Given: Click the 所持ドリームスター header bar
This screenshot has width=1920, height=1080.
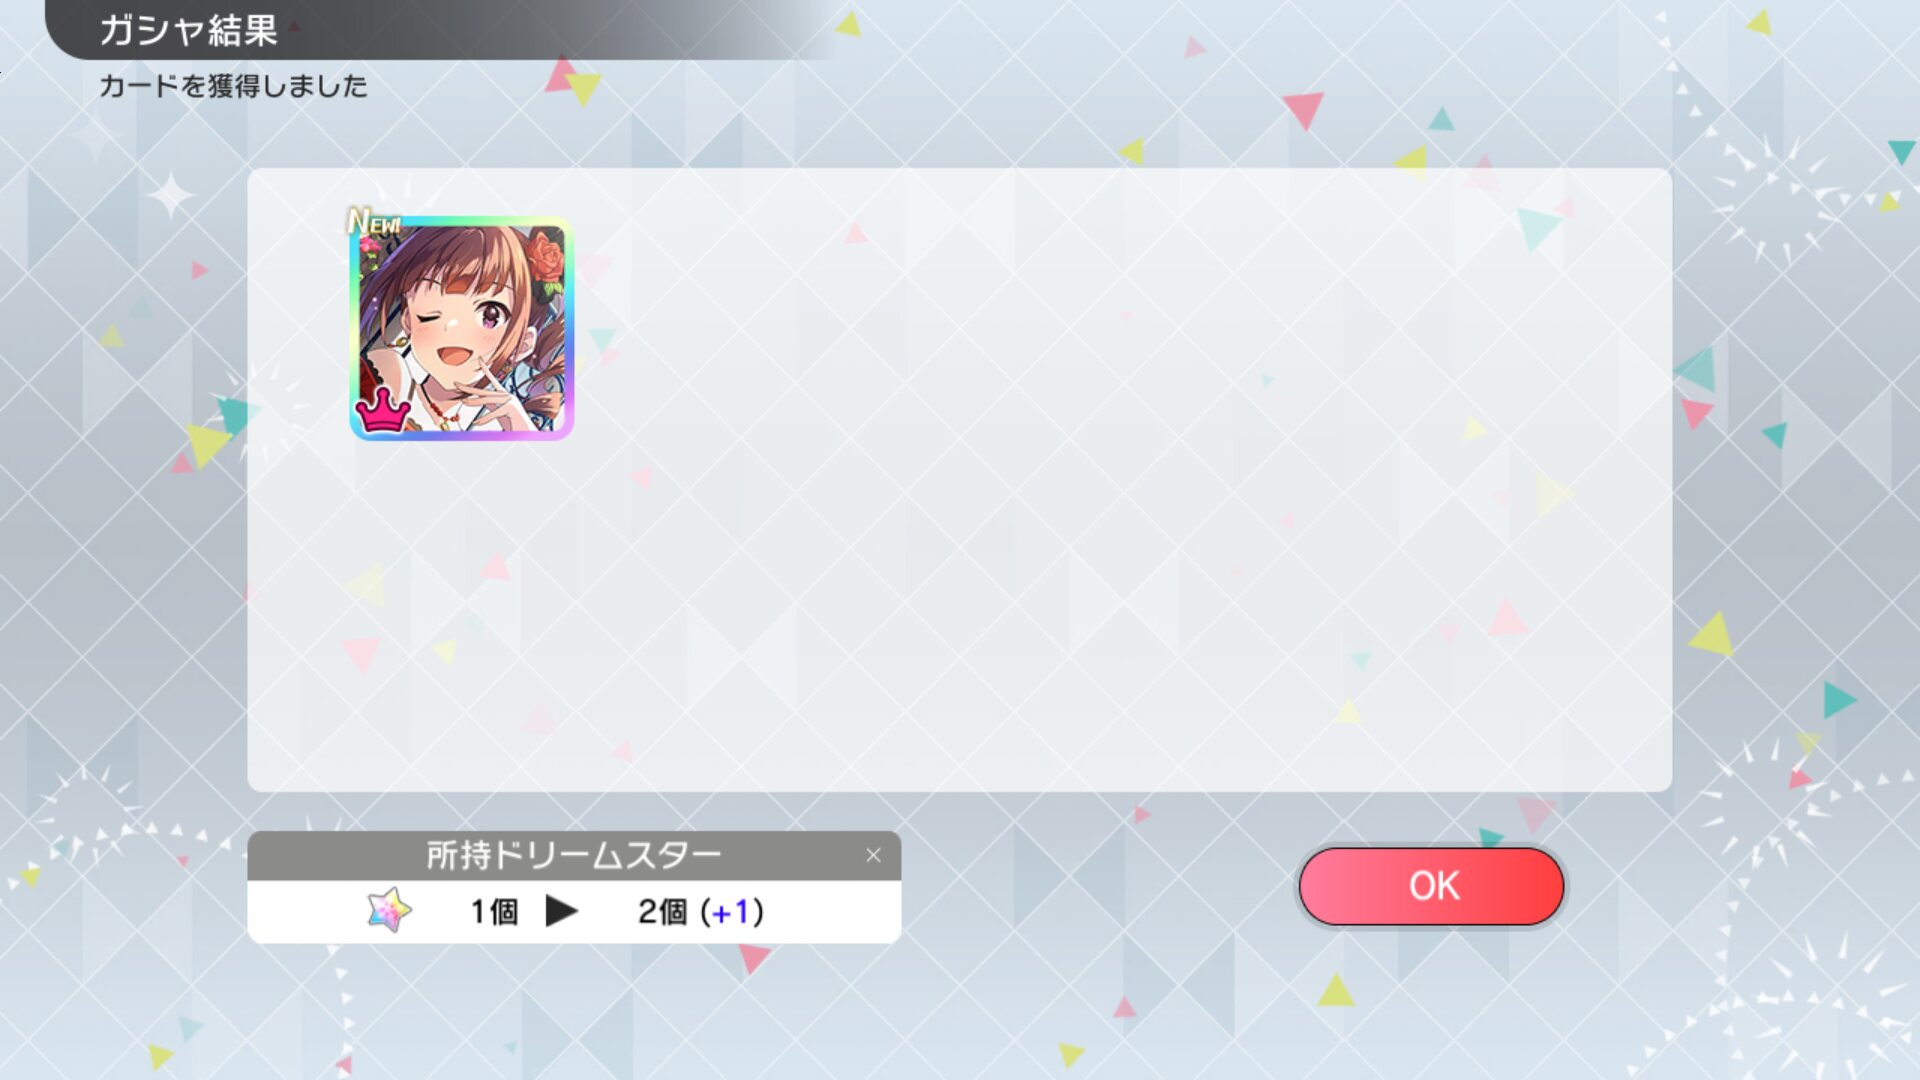Looking at the screenshot, I should coord(574,855).
